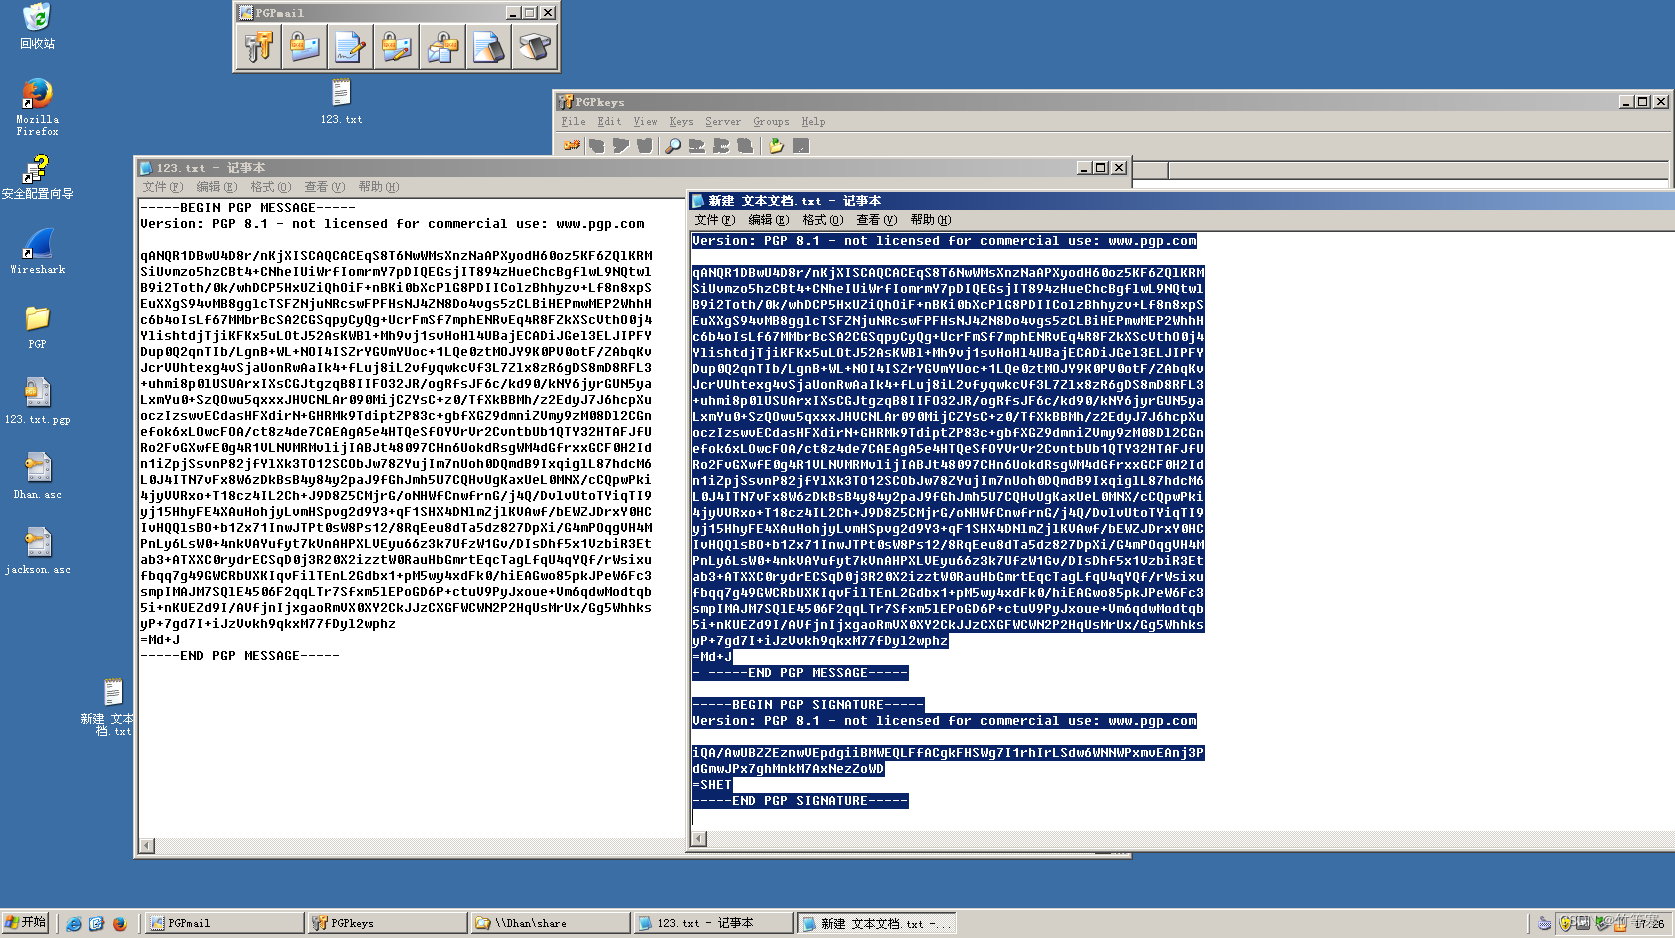This screenshot has height=938, width=1675.
Task: Click the last grayed icon in PGPkeys toolbar
Action: pyautogui.click(x=800, y=146)
